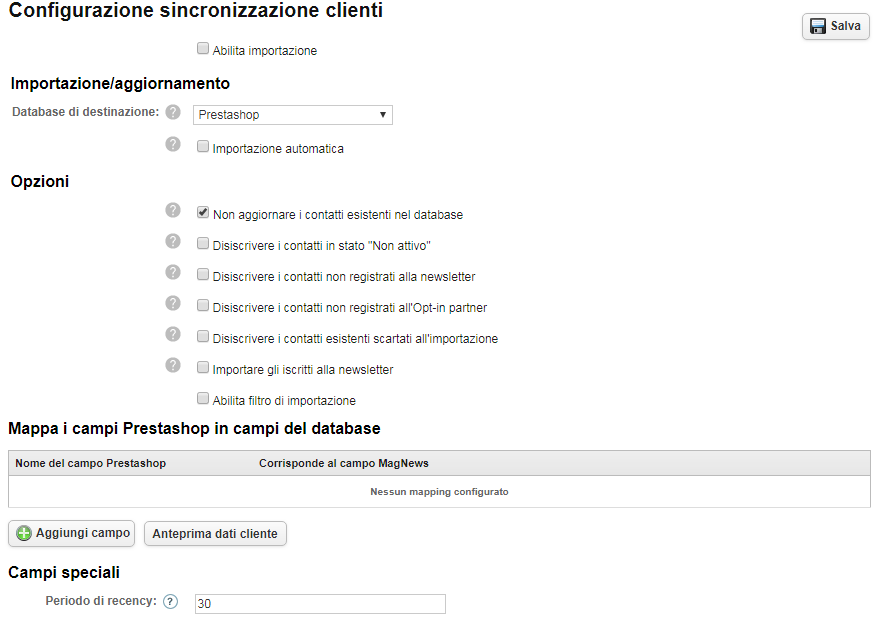This screenshot has height=622, width=883.
Task: Open Anteprima dati cliente
Action: (215, 534)
